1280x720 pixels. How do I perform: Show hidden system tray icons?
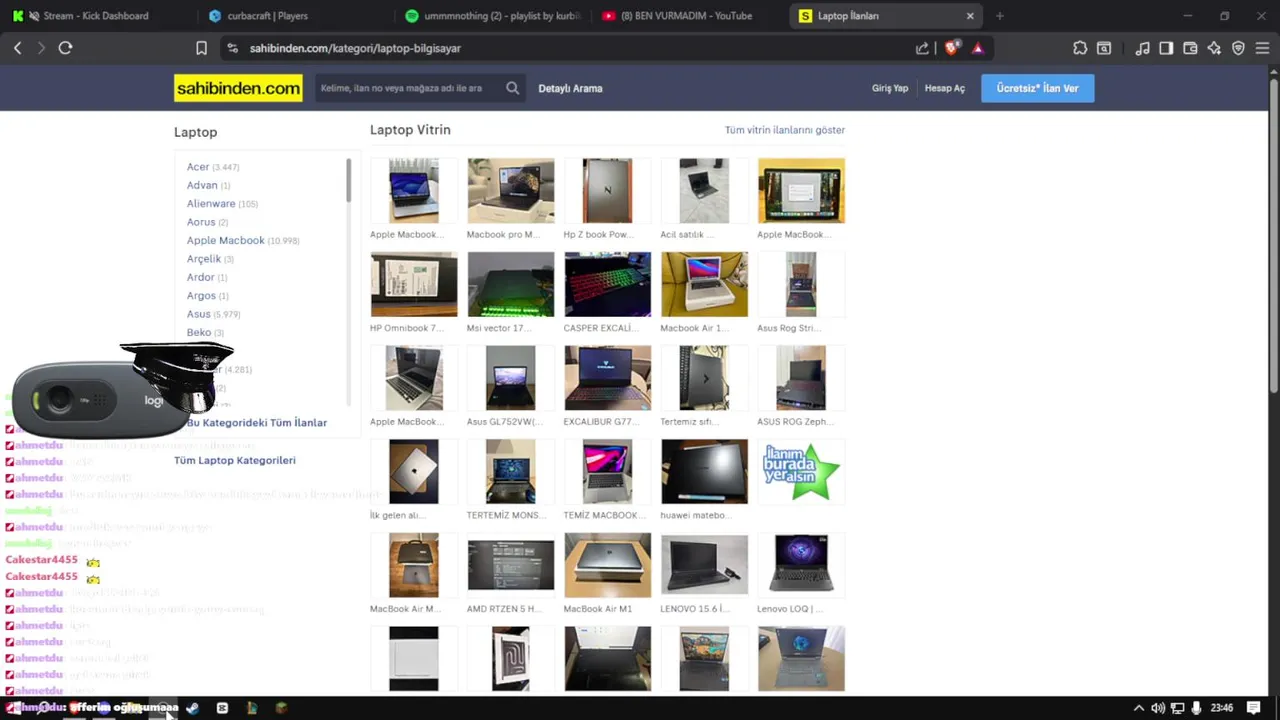pyautogui.click(x=1138, y=708)
